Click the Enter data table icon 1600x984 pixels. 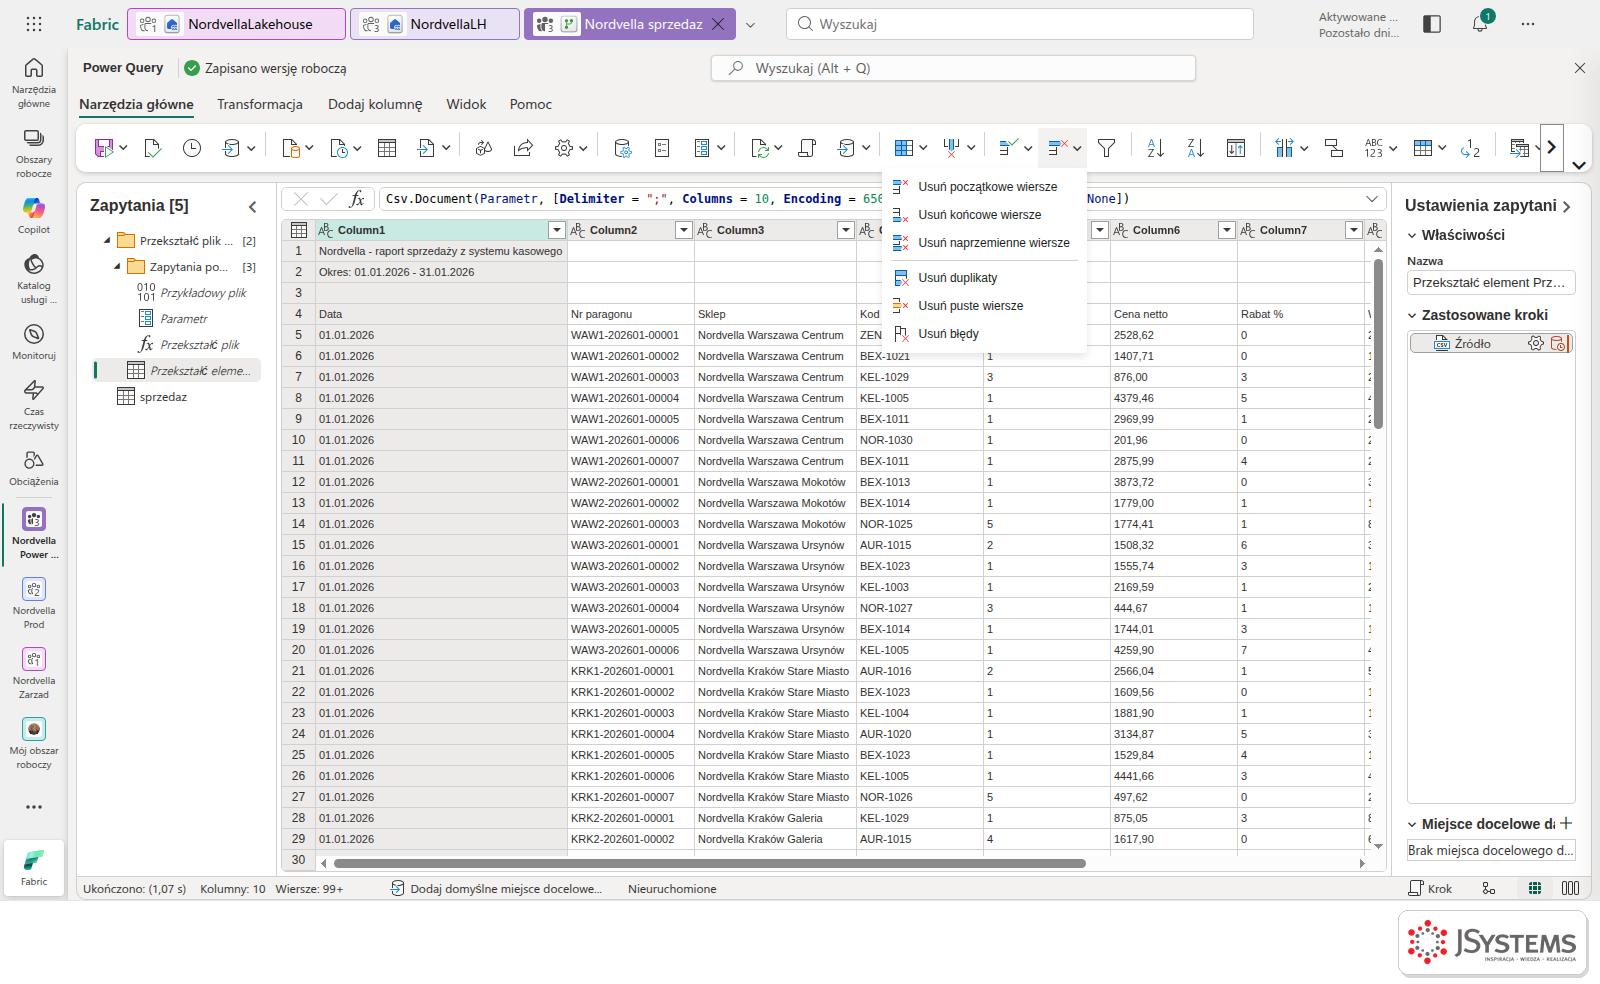387,148
